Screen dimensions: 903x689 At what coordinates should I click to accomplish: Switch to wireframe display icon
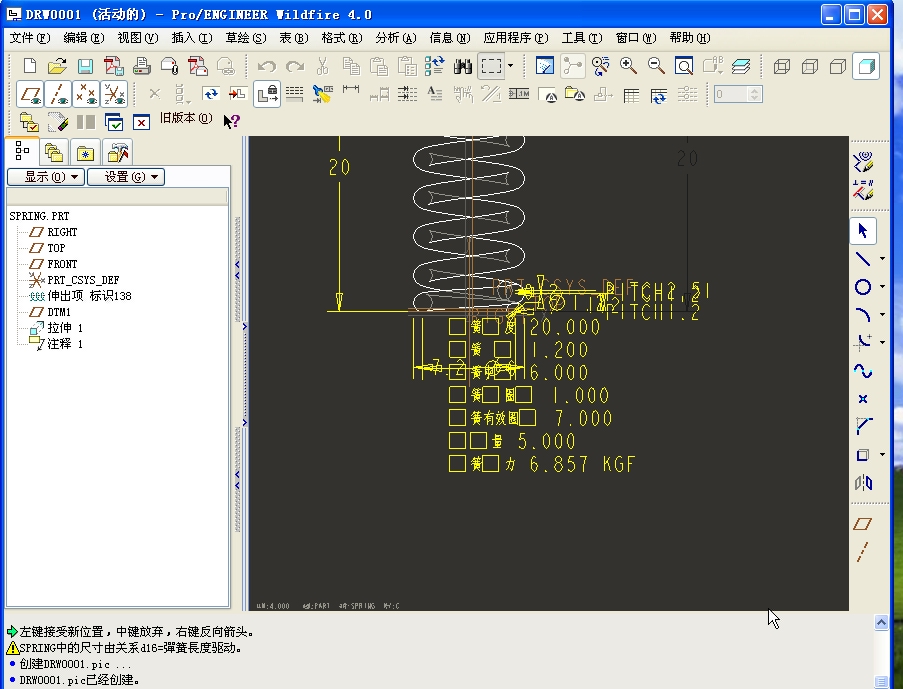[781, 66]
